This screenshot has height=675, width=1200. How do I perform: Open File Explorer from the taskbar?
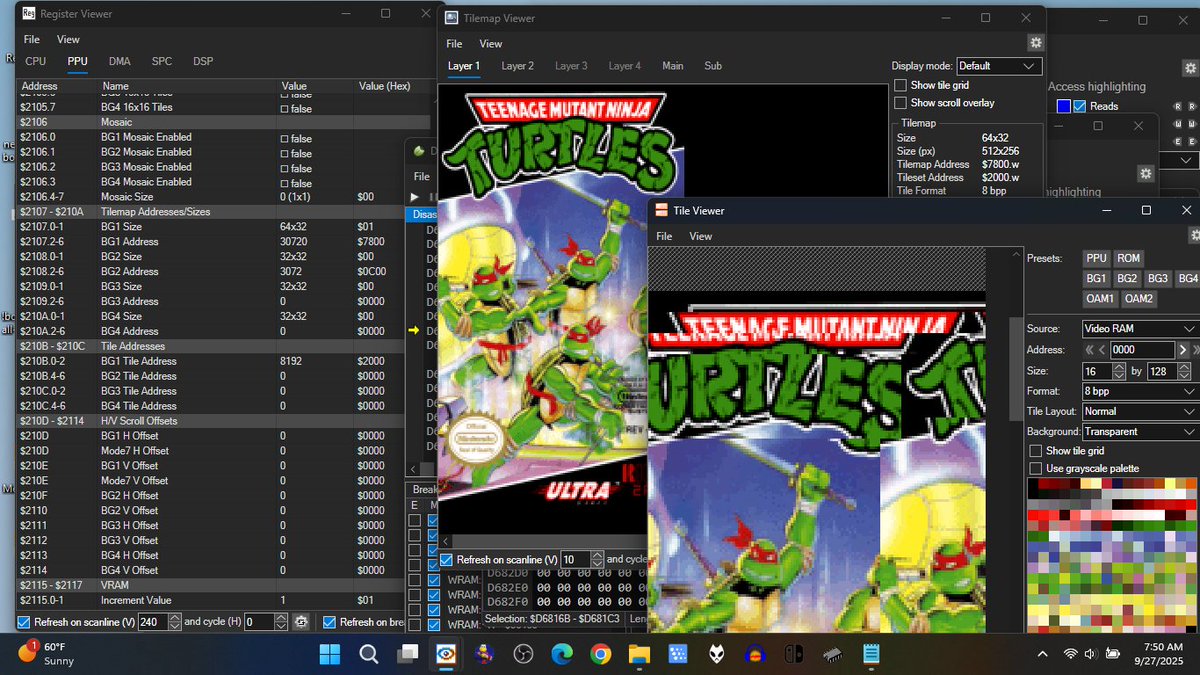pos(639,655)
